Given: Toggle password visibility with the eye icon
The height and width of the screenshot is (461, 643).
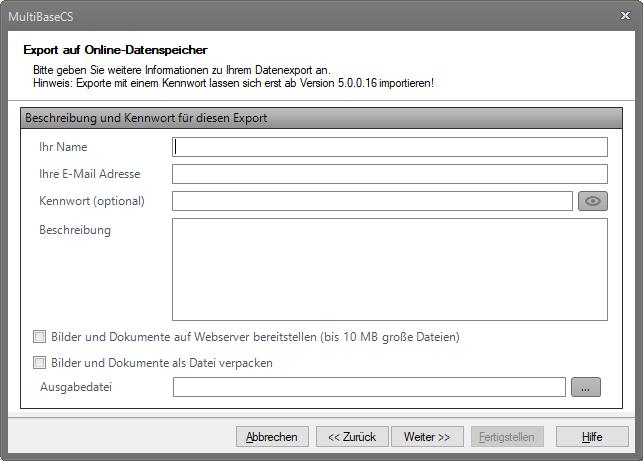Looking at the screenshot, I should [x=593, y=201].
